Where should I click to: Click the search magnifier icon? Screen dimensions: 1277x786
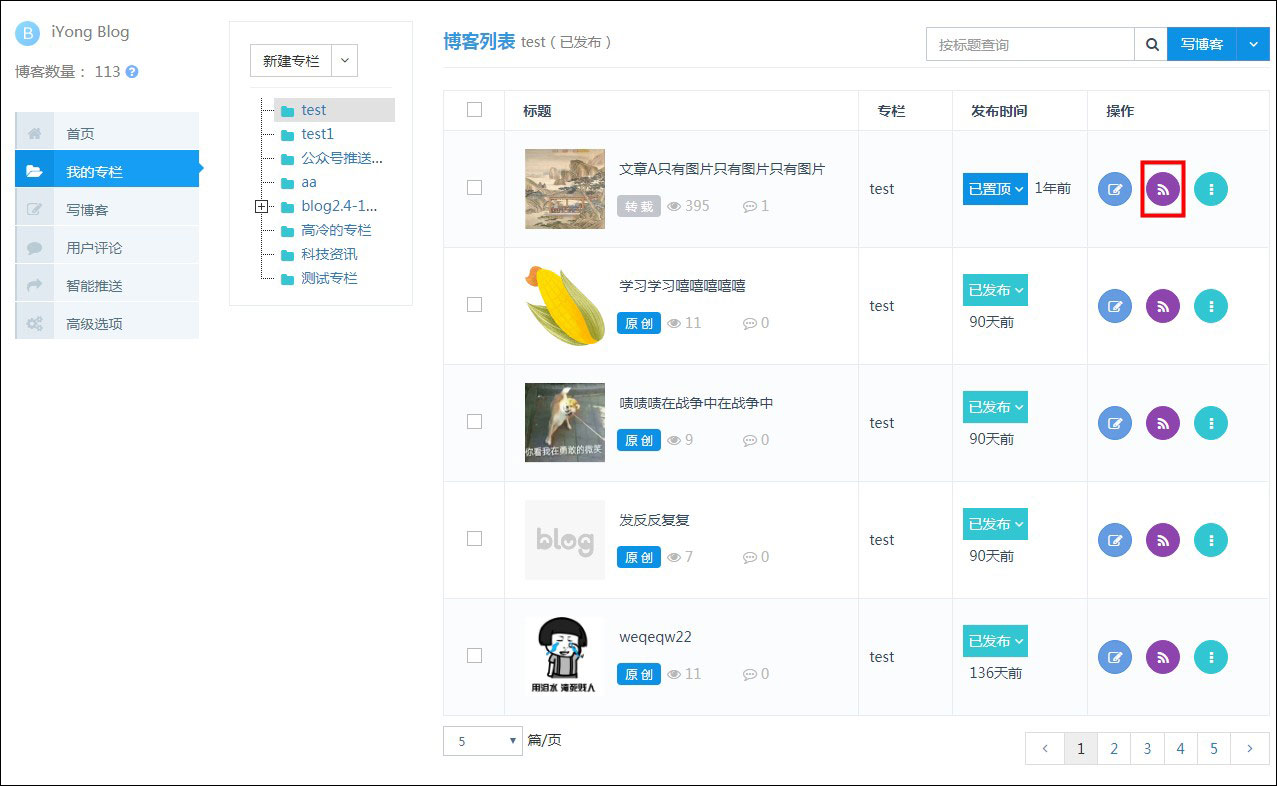1151,44
